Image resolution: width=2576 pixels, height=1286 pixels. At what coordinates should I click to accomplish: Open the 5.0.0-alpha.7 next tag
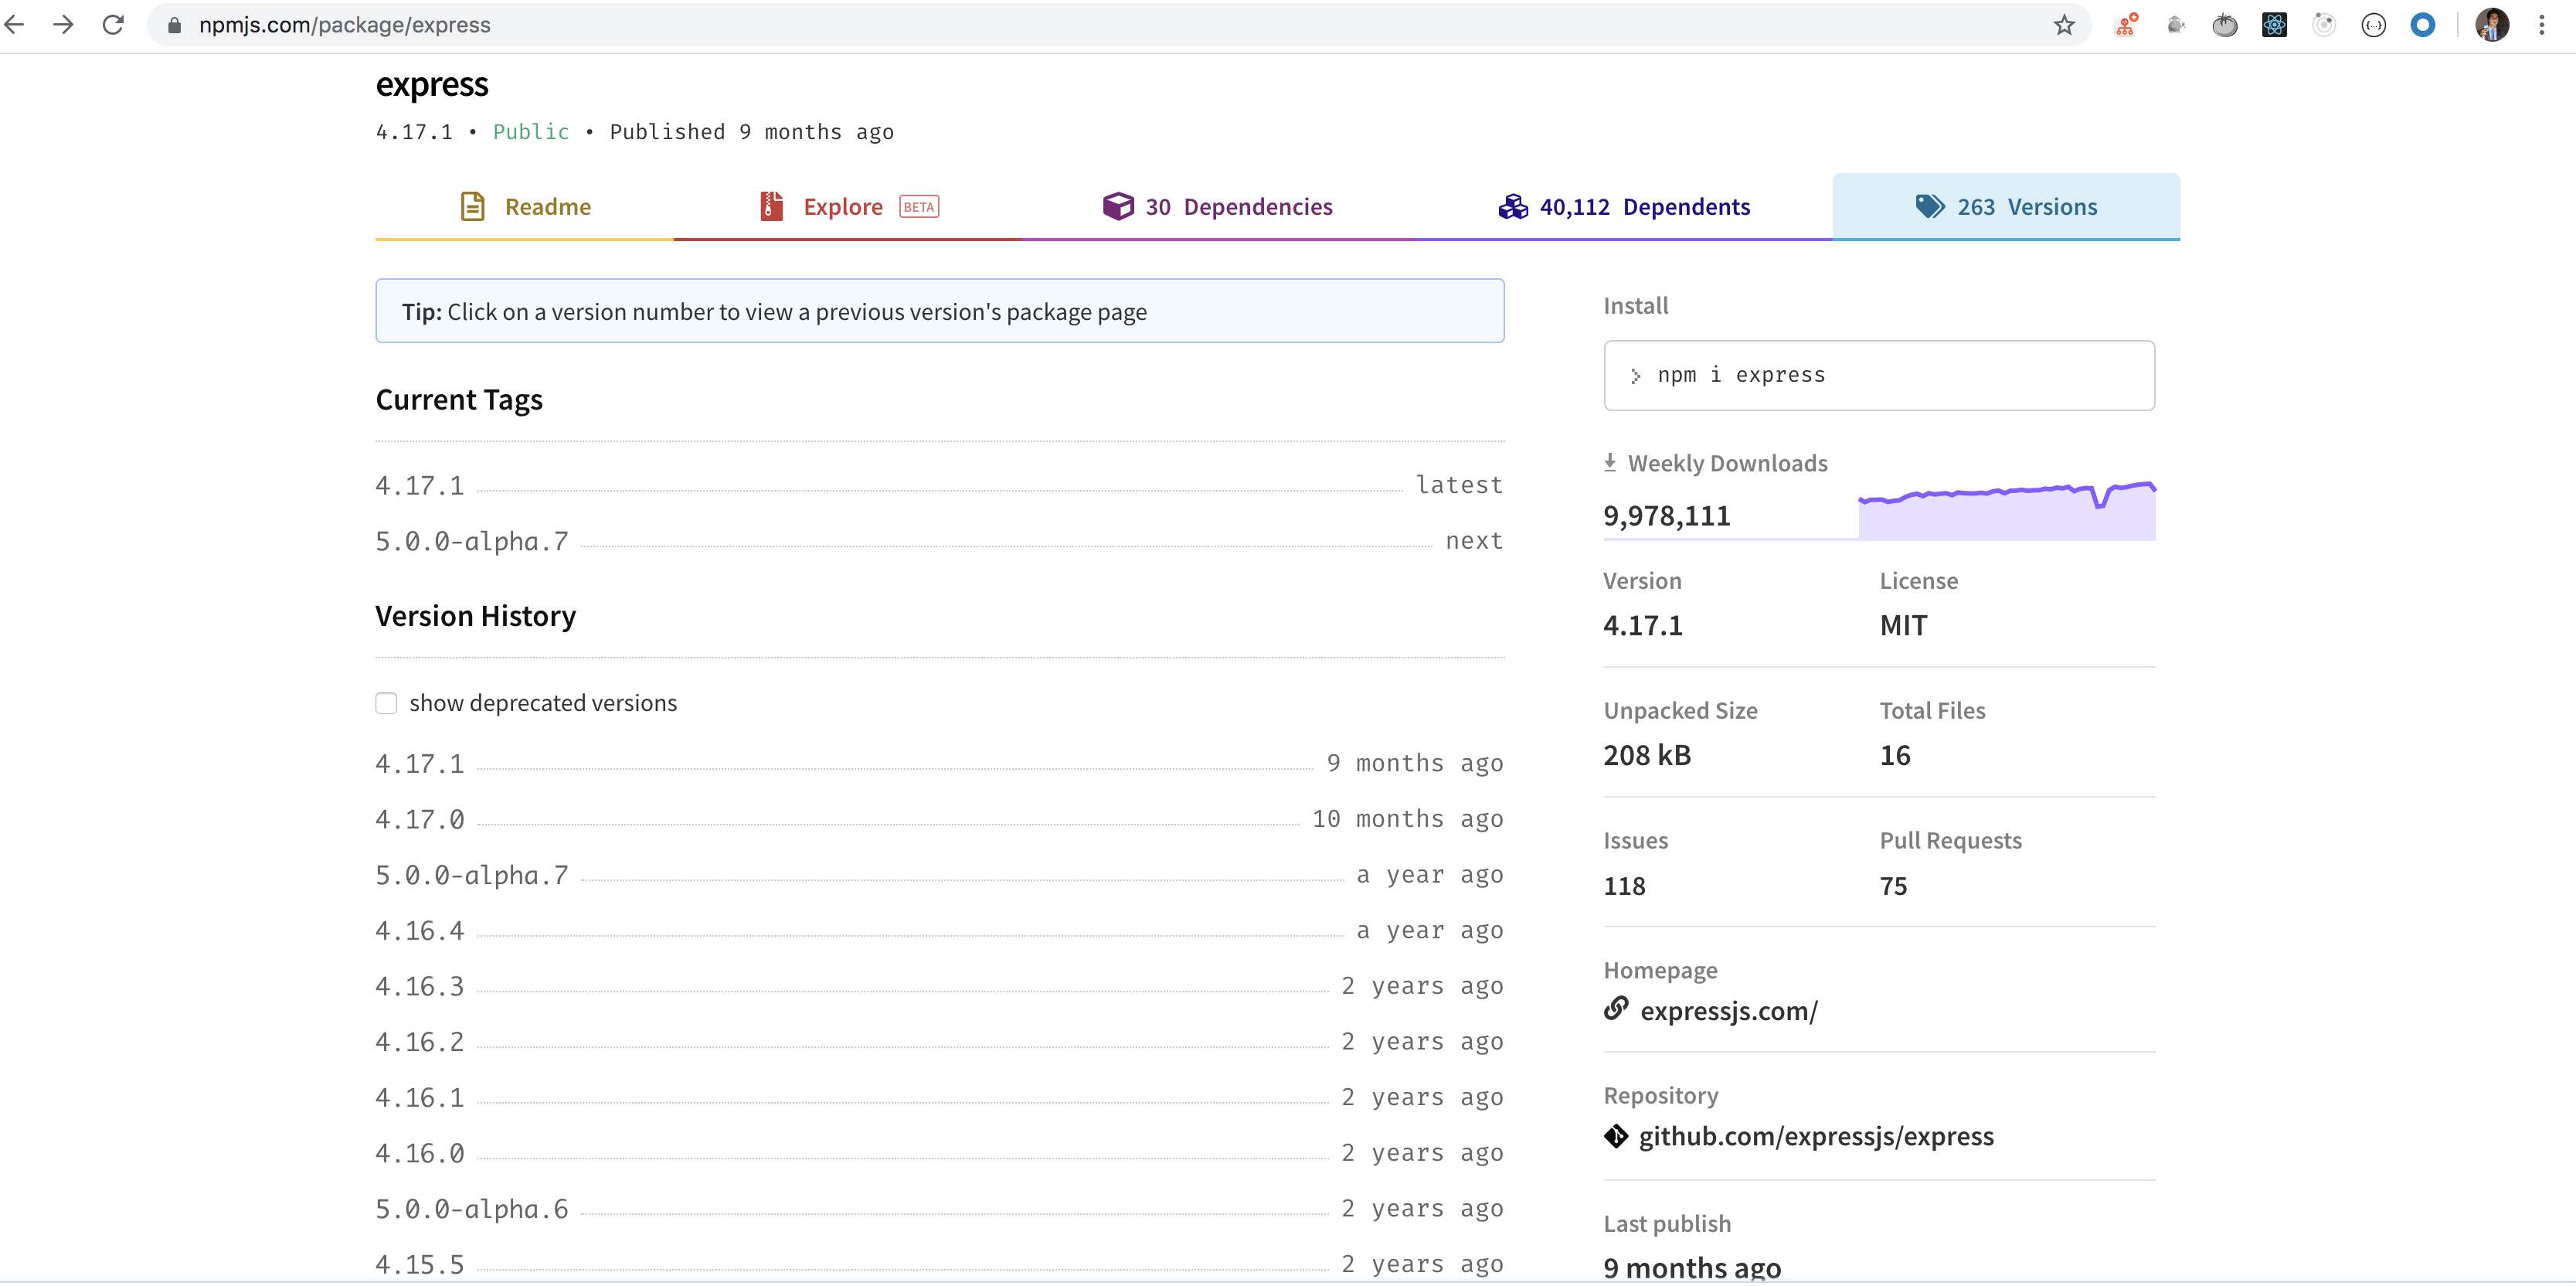471,541
